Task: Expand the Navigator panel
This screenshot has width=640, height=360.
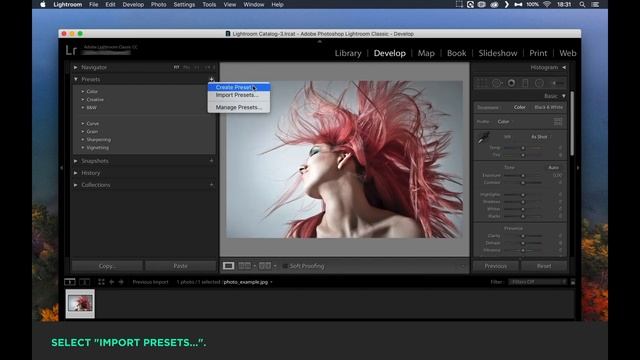Action: [76, 67]
